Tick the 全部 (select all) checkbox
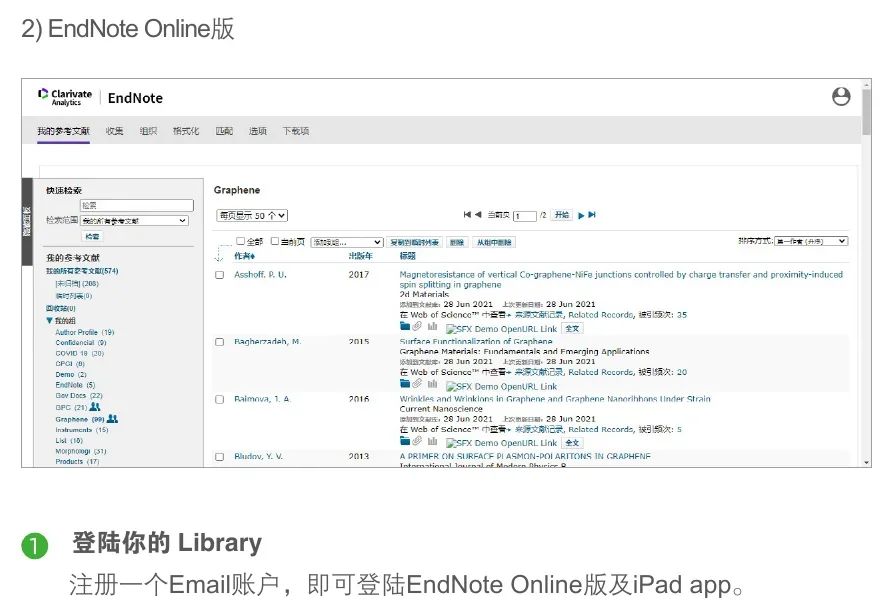Screen dimensions: 880x610 (240, 241)
